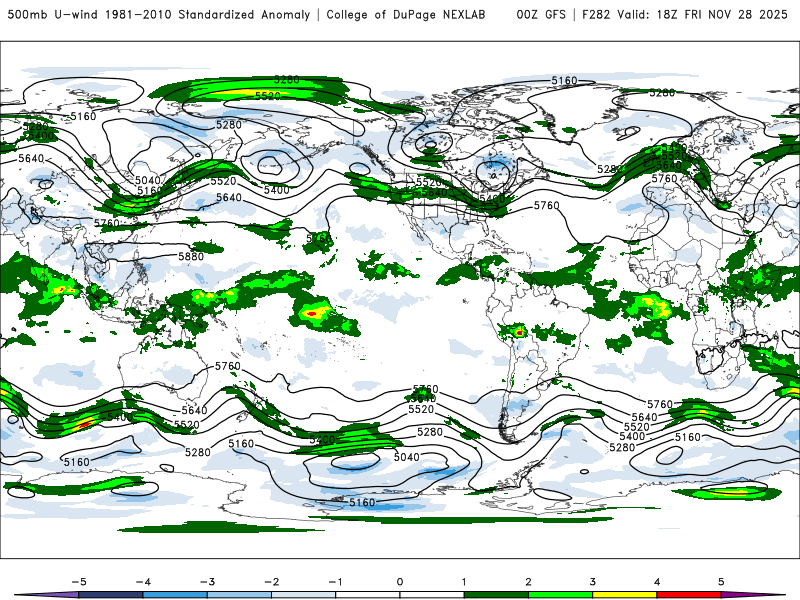Select the light blue swatch between -3 and -2
Screen dimensions: 800x600
point(239,595)
